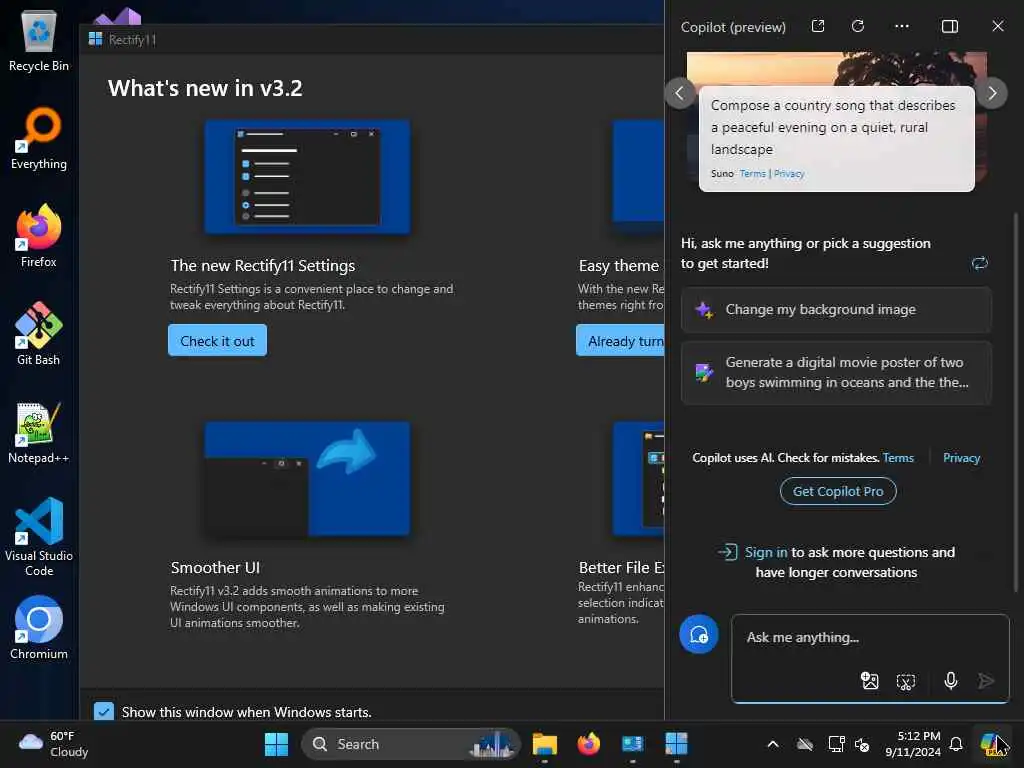Show previous Copilot suggestion card
This screenshot has height=768, width=1024.
(680, 93)
